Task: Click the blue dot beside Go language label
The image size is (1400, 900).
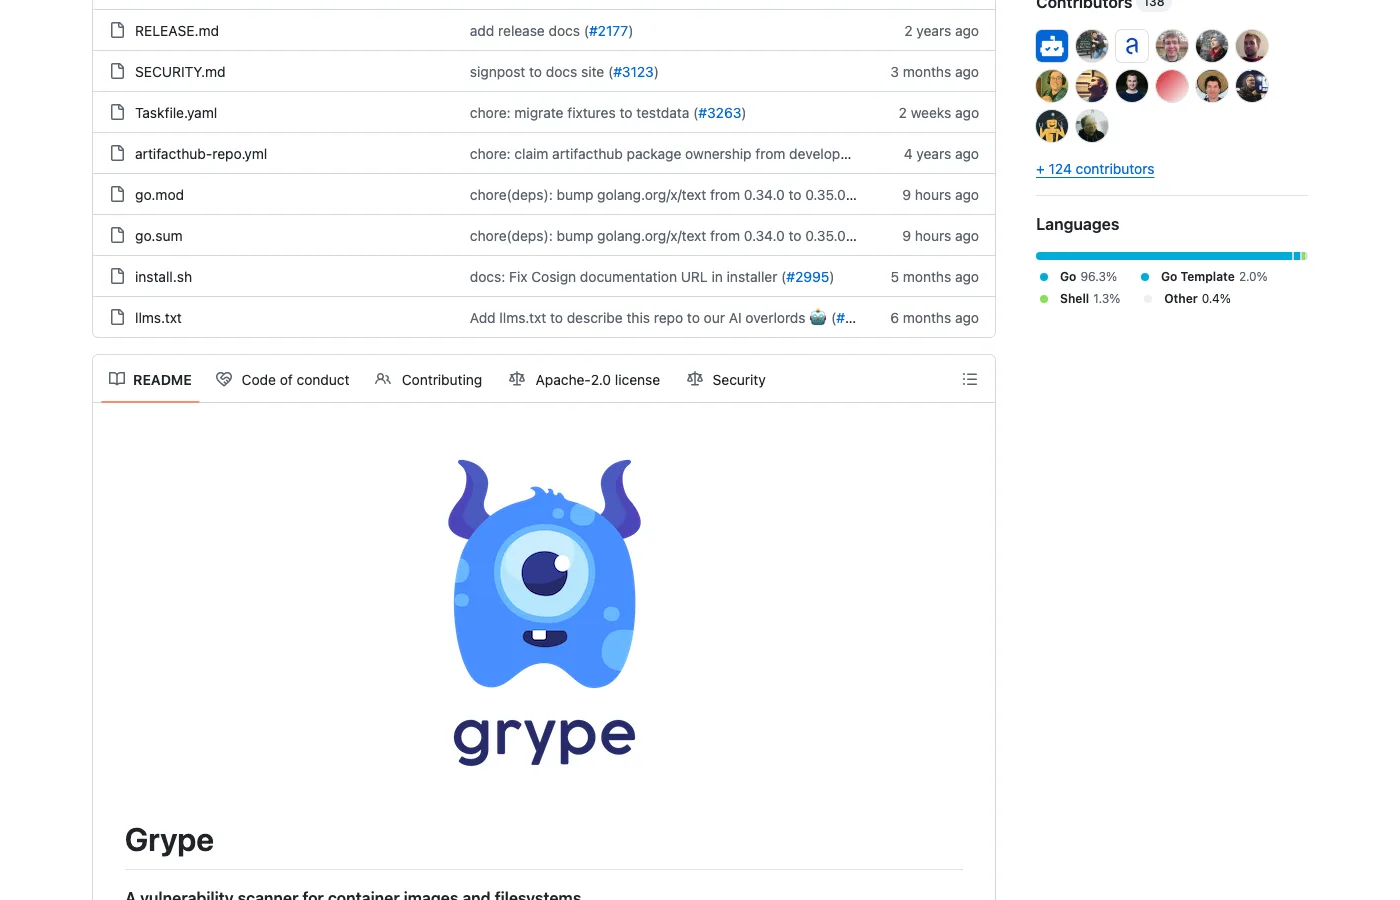Action: pos(1046,277)
